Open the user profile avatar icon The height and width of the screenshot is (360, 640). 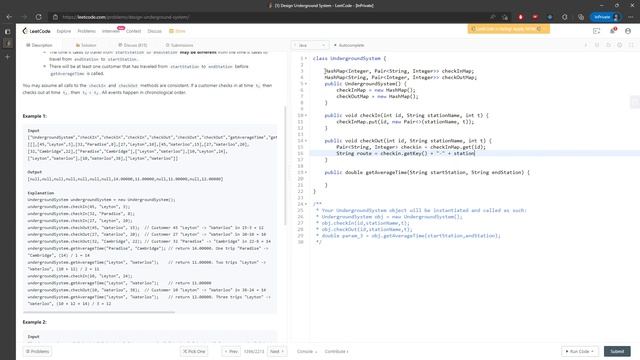coord(628,31)
